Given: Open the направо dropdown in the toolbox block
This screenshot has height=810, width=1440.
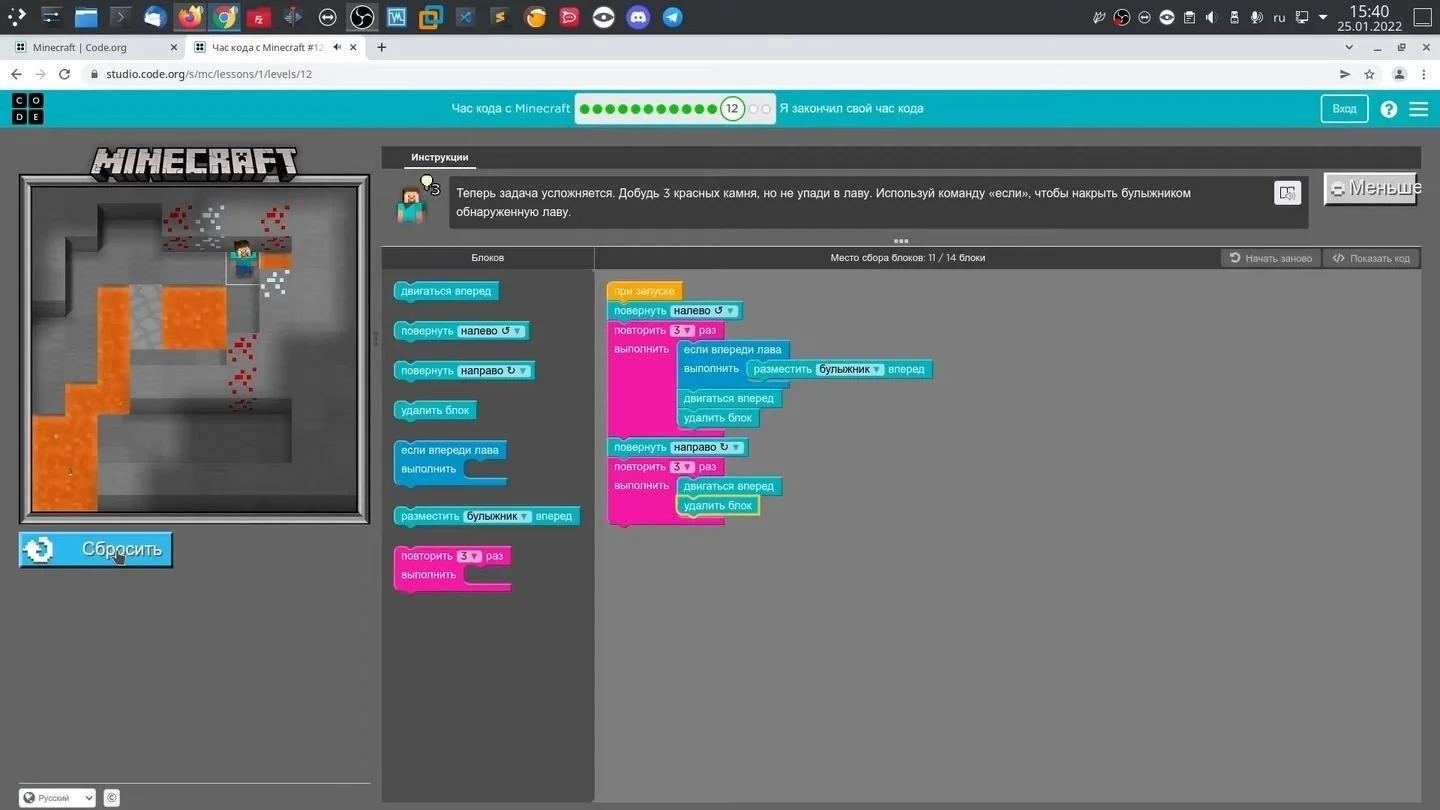Looking at the screenshot, I should coord(493,371).
